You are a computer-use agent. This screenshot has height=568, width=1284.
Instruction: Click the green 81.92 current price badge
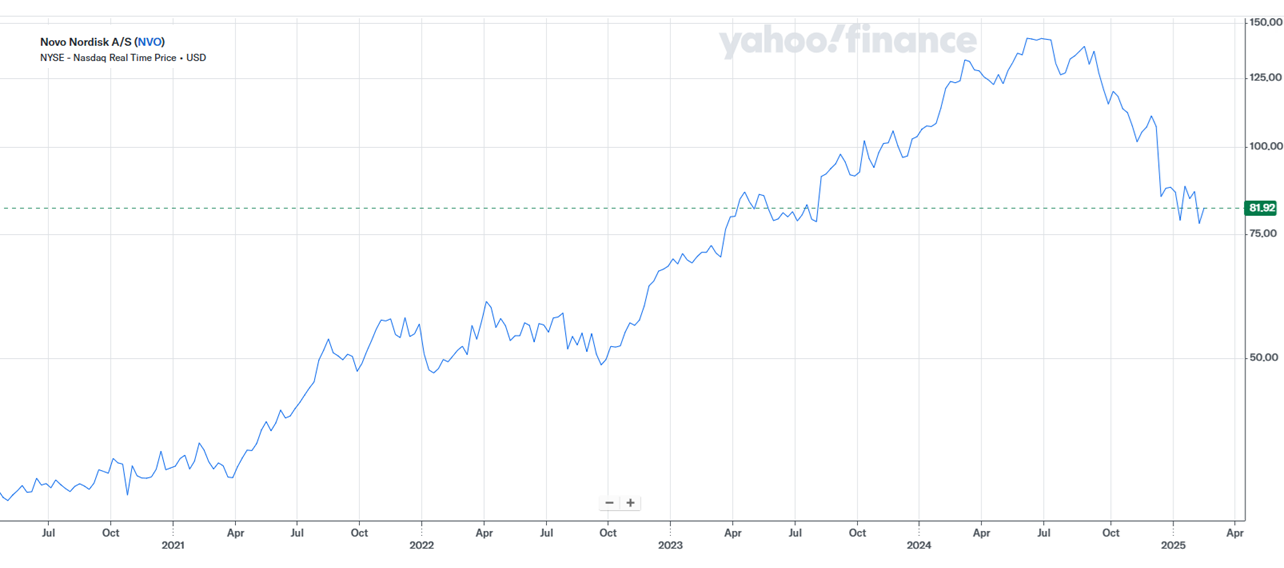[x=1261, y=208]
